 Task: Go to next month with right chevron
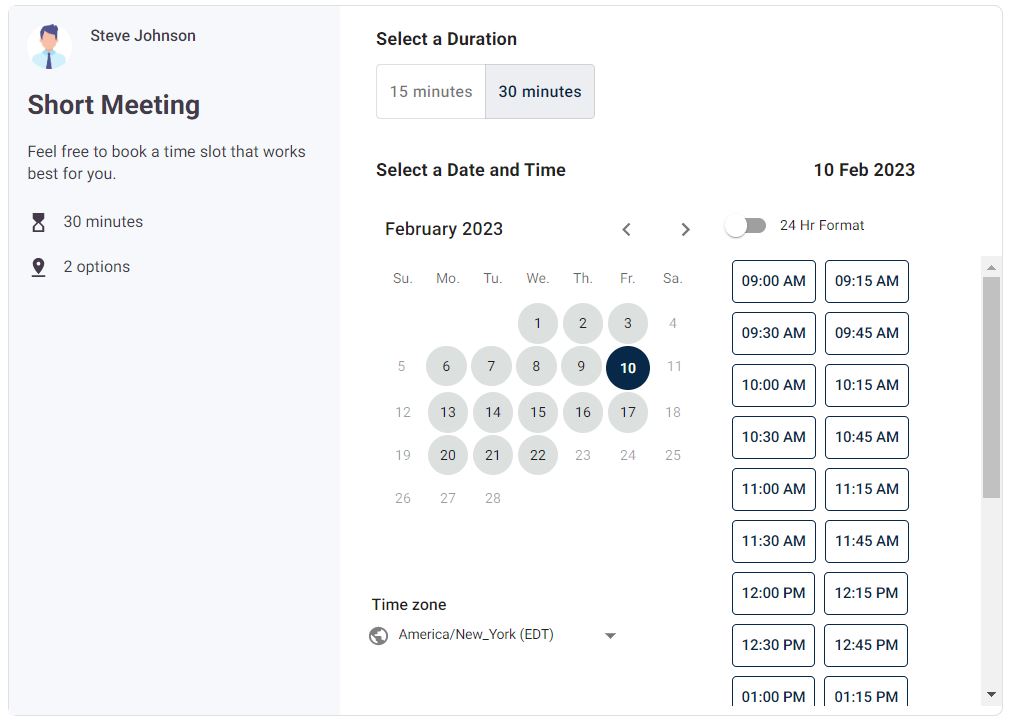pyautogui.click(x=685, y=229)
